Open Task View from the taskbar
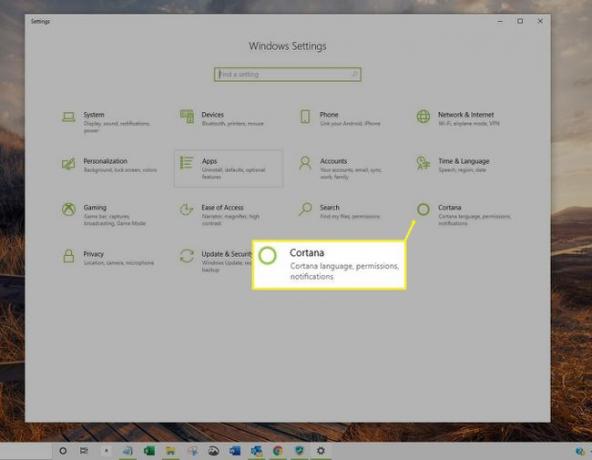This screenshot has width=592, height=460. pos(84,451)
